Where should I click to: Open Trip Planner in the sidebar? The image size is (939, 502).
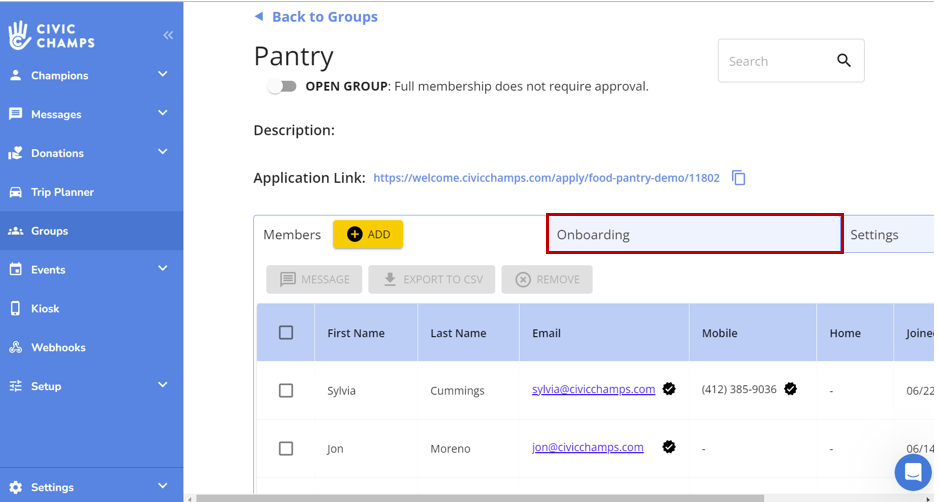point(62,192)
